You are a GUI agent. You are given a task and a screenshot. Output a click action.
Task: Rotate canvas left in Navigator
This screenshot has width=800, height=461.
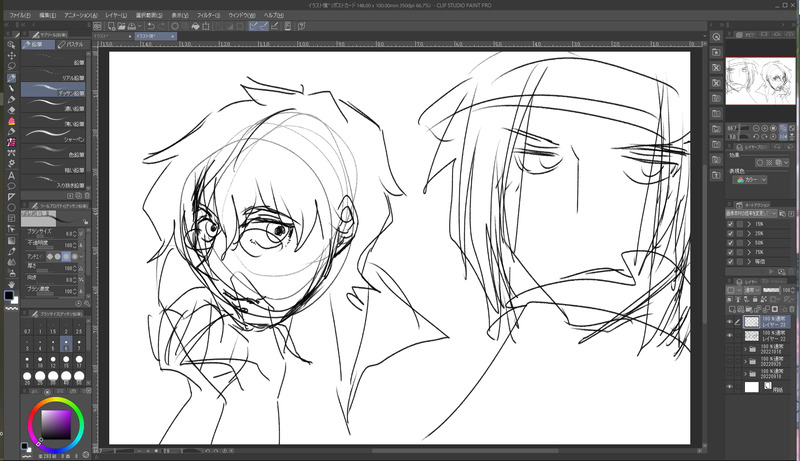(x=757, y=137)
